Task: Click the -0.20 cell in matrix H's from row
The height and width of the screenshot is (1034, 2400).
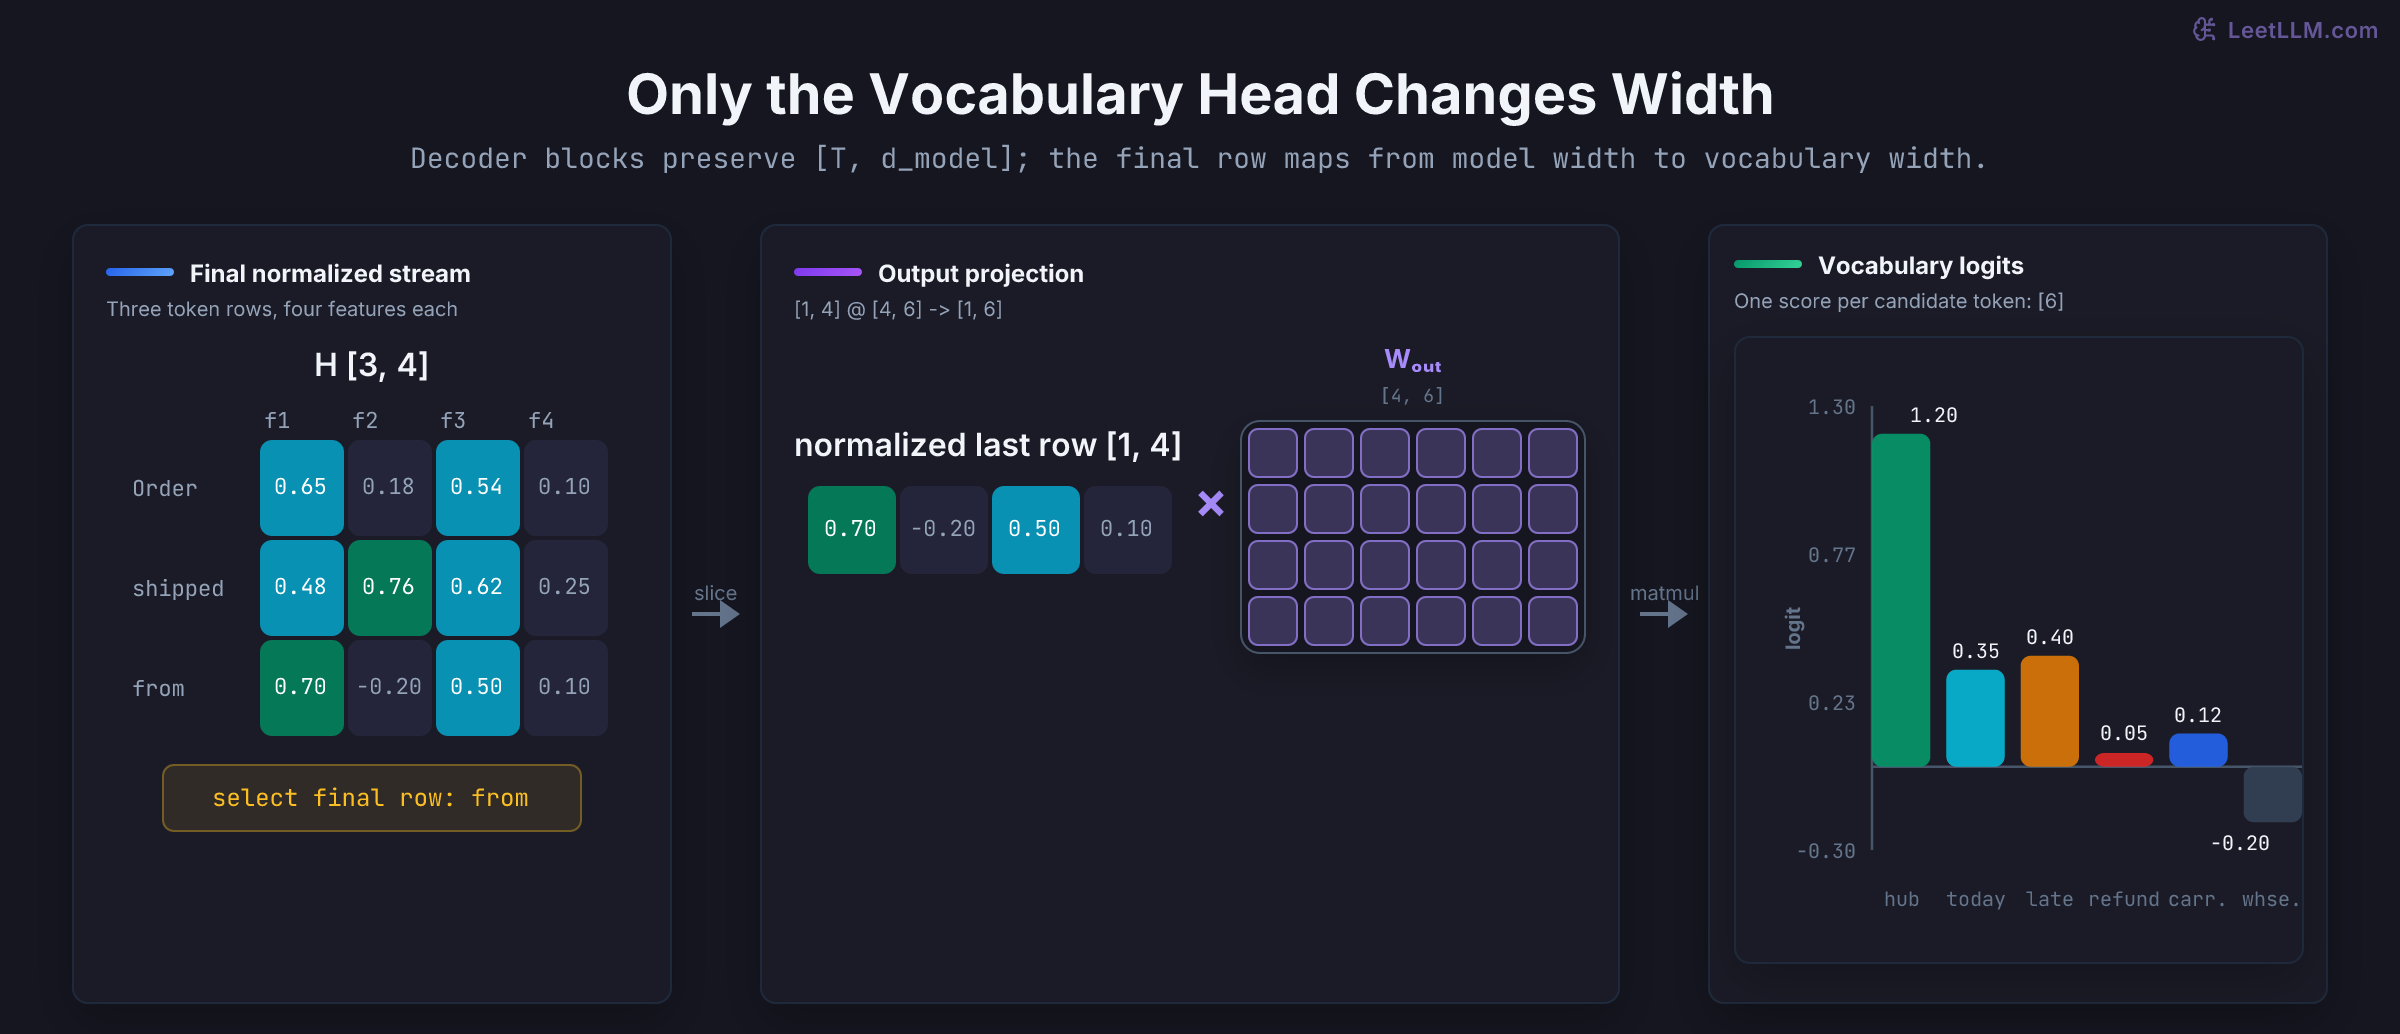Action: click(x=390, y=687)
